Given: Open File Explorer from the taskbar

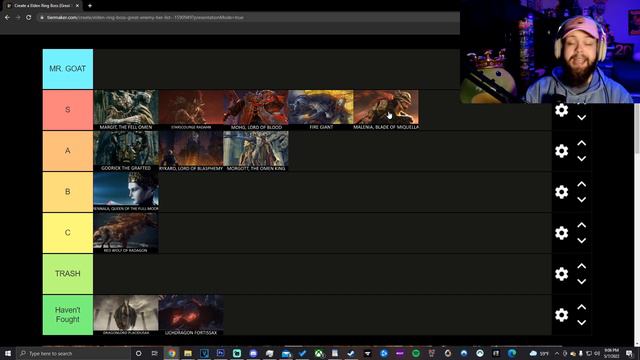Looking at the screenshot, I should [188, 353].
